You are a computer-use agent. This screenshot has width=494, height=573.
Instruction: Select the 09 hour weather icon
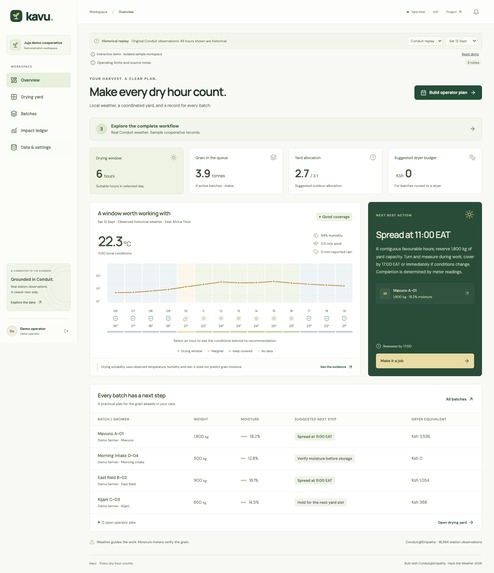[x=168, y=319]
